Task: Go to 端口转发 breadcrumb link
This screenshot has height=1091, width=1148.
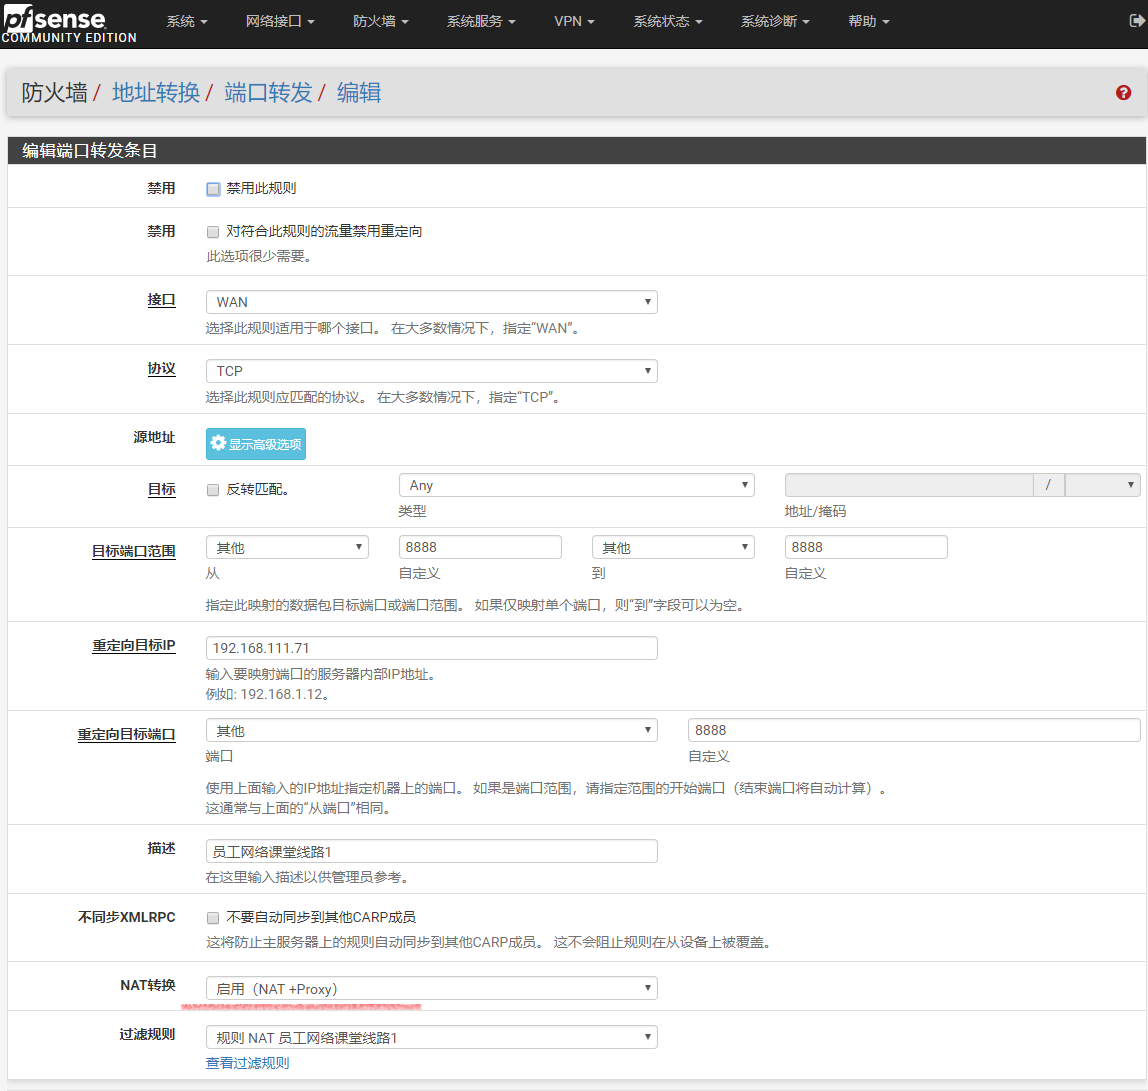Action: [x=268, y=93]
